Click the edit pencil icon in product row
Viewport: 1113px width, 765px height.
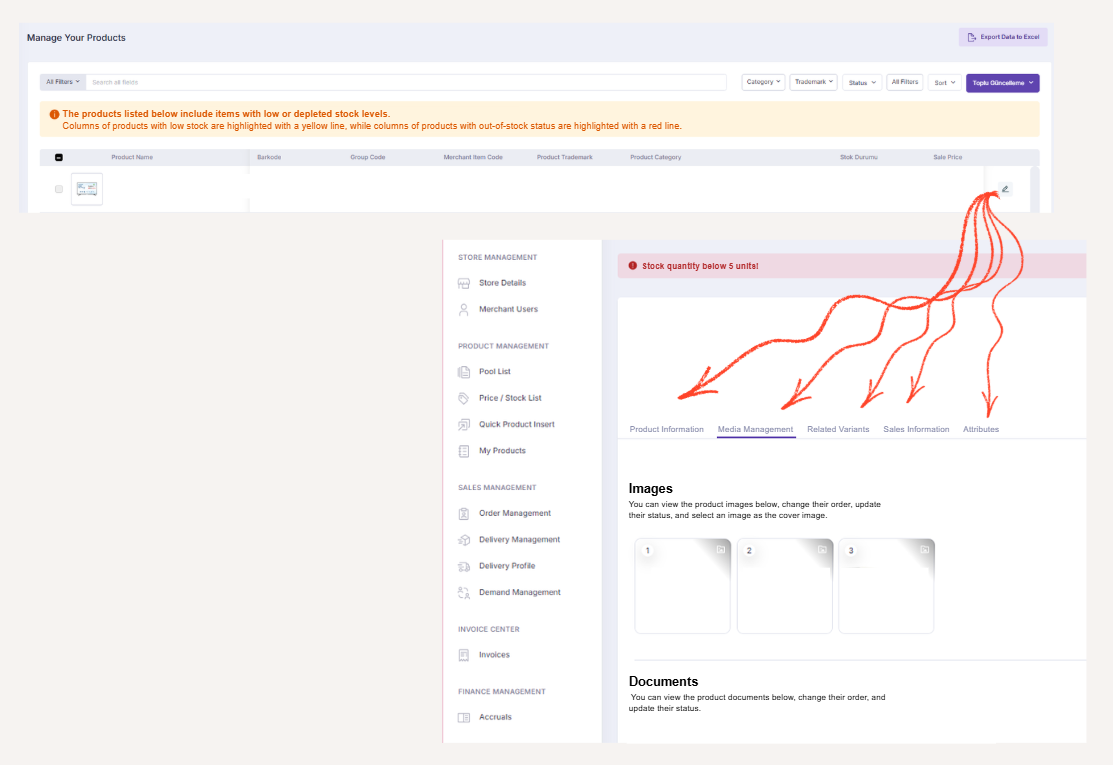(1005, 188)
